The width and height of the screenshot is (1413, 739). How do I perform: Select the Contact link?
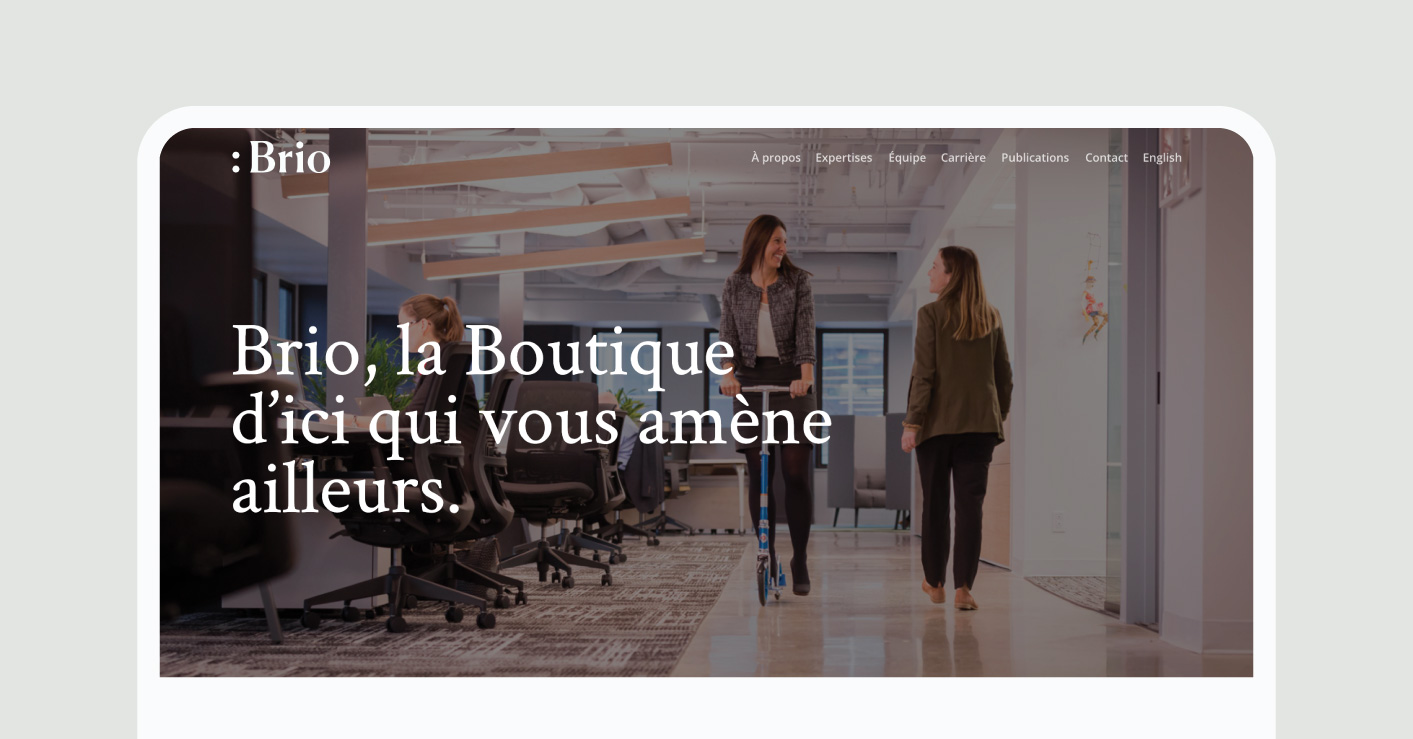tap(1106, 158)
